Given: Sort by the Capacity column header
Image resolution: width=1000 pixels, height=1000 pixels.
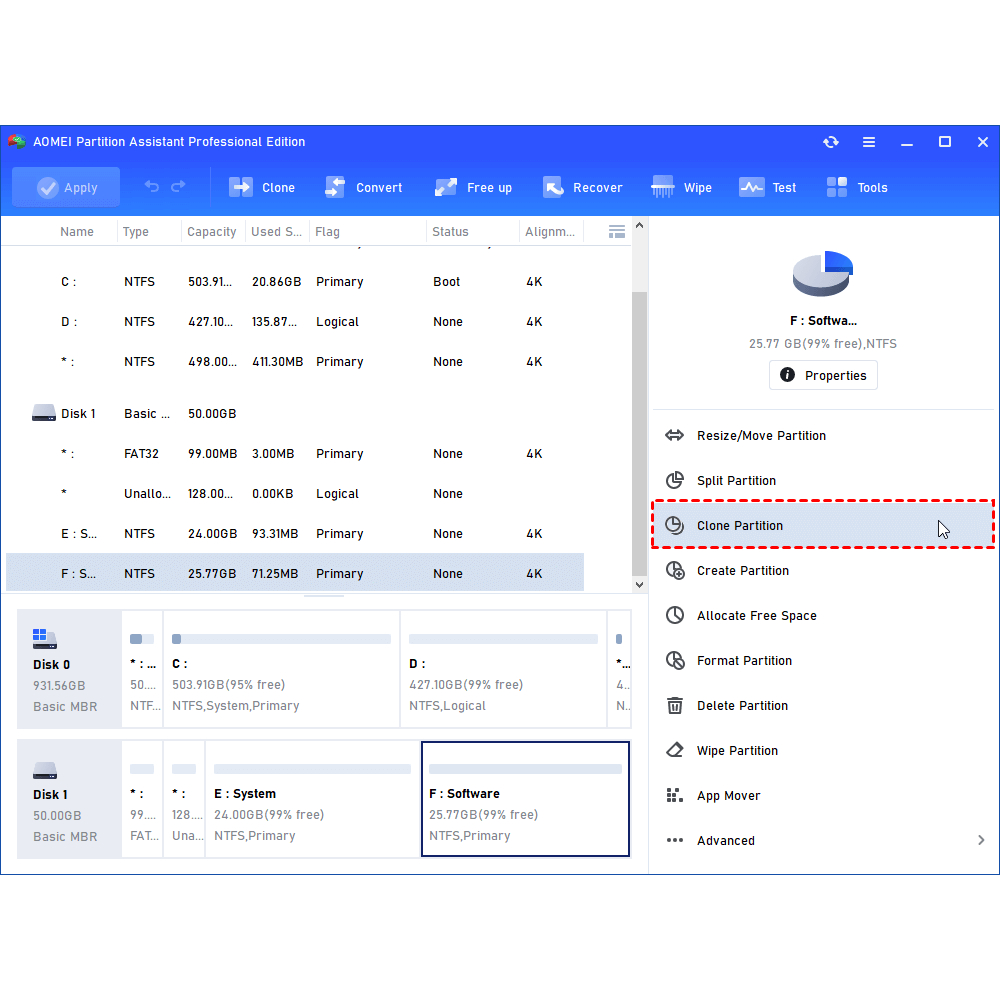Looking at the screenshot, I should [x=212, y=232].
